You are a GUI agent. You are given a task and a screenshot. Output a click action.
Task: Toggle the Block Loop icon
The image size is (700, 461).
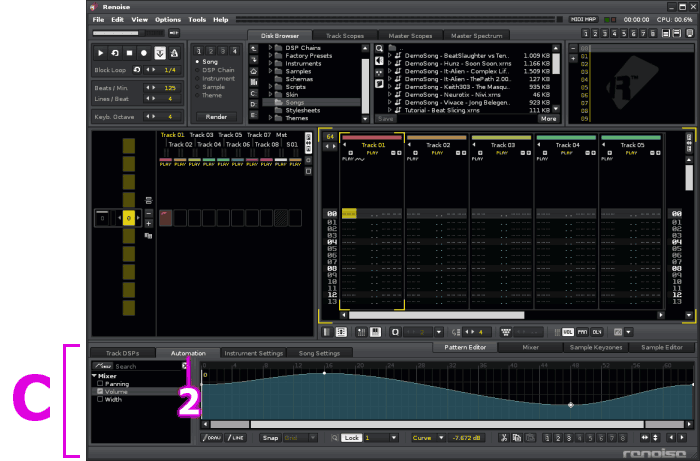pos(137,70)
